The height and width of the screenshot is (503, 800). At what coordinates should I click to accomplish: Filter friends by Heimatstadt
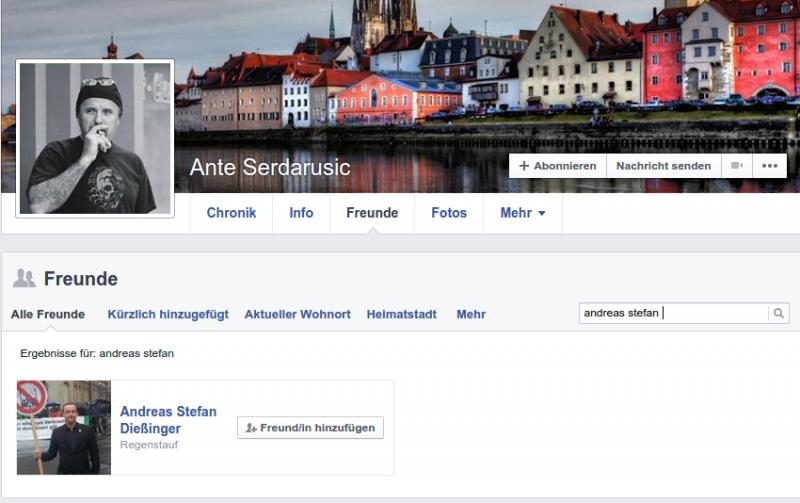coord(401,314)
